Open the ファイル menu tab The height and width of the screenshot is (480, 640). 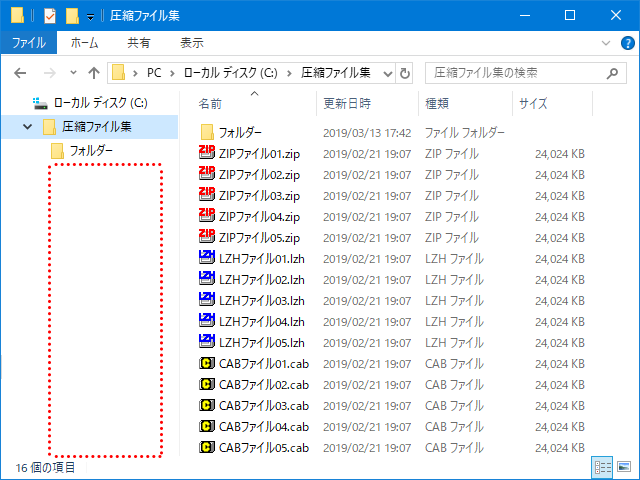click(28, 43)
